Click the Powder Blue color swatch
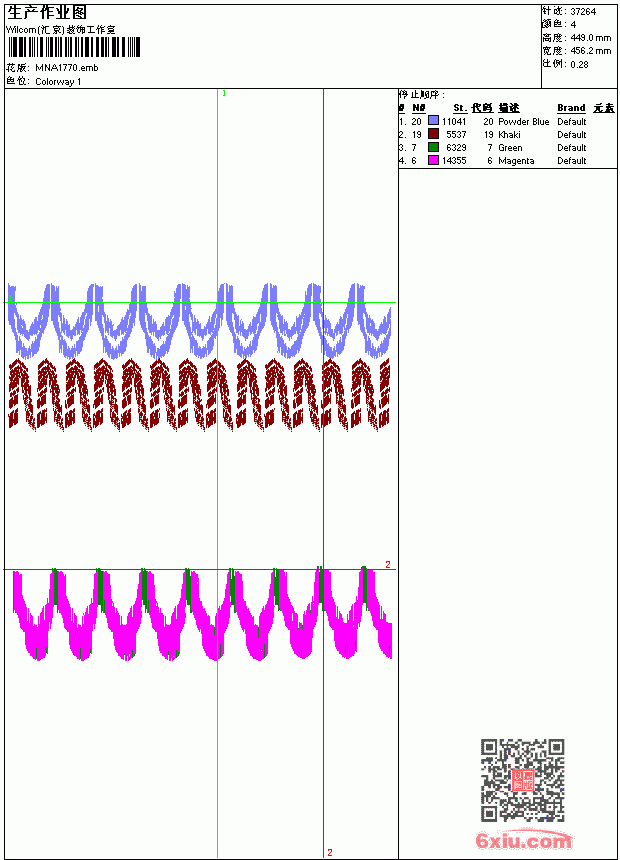This screenshot has height=860, width=620. coord(433,121)
